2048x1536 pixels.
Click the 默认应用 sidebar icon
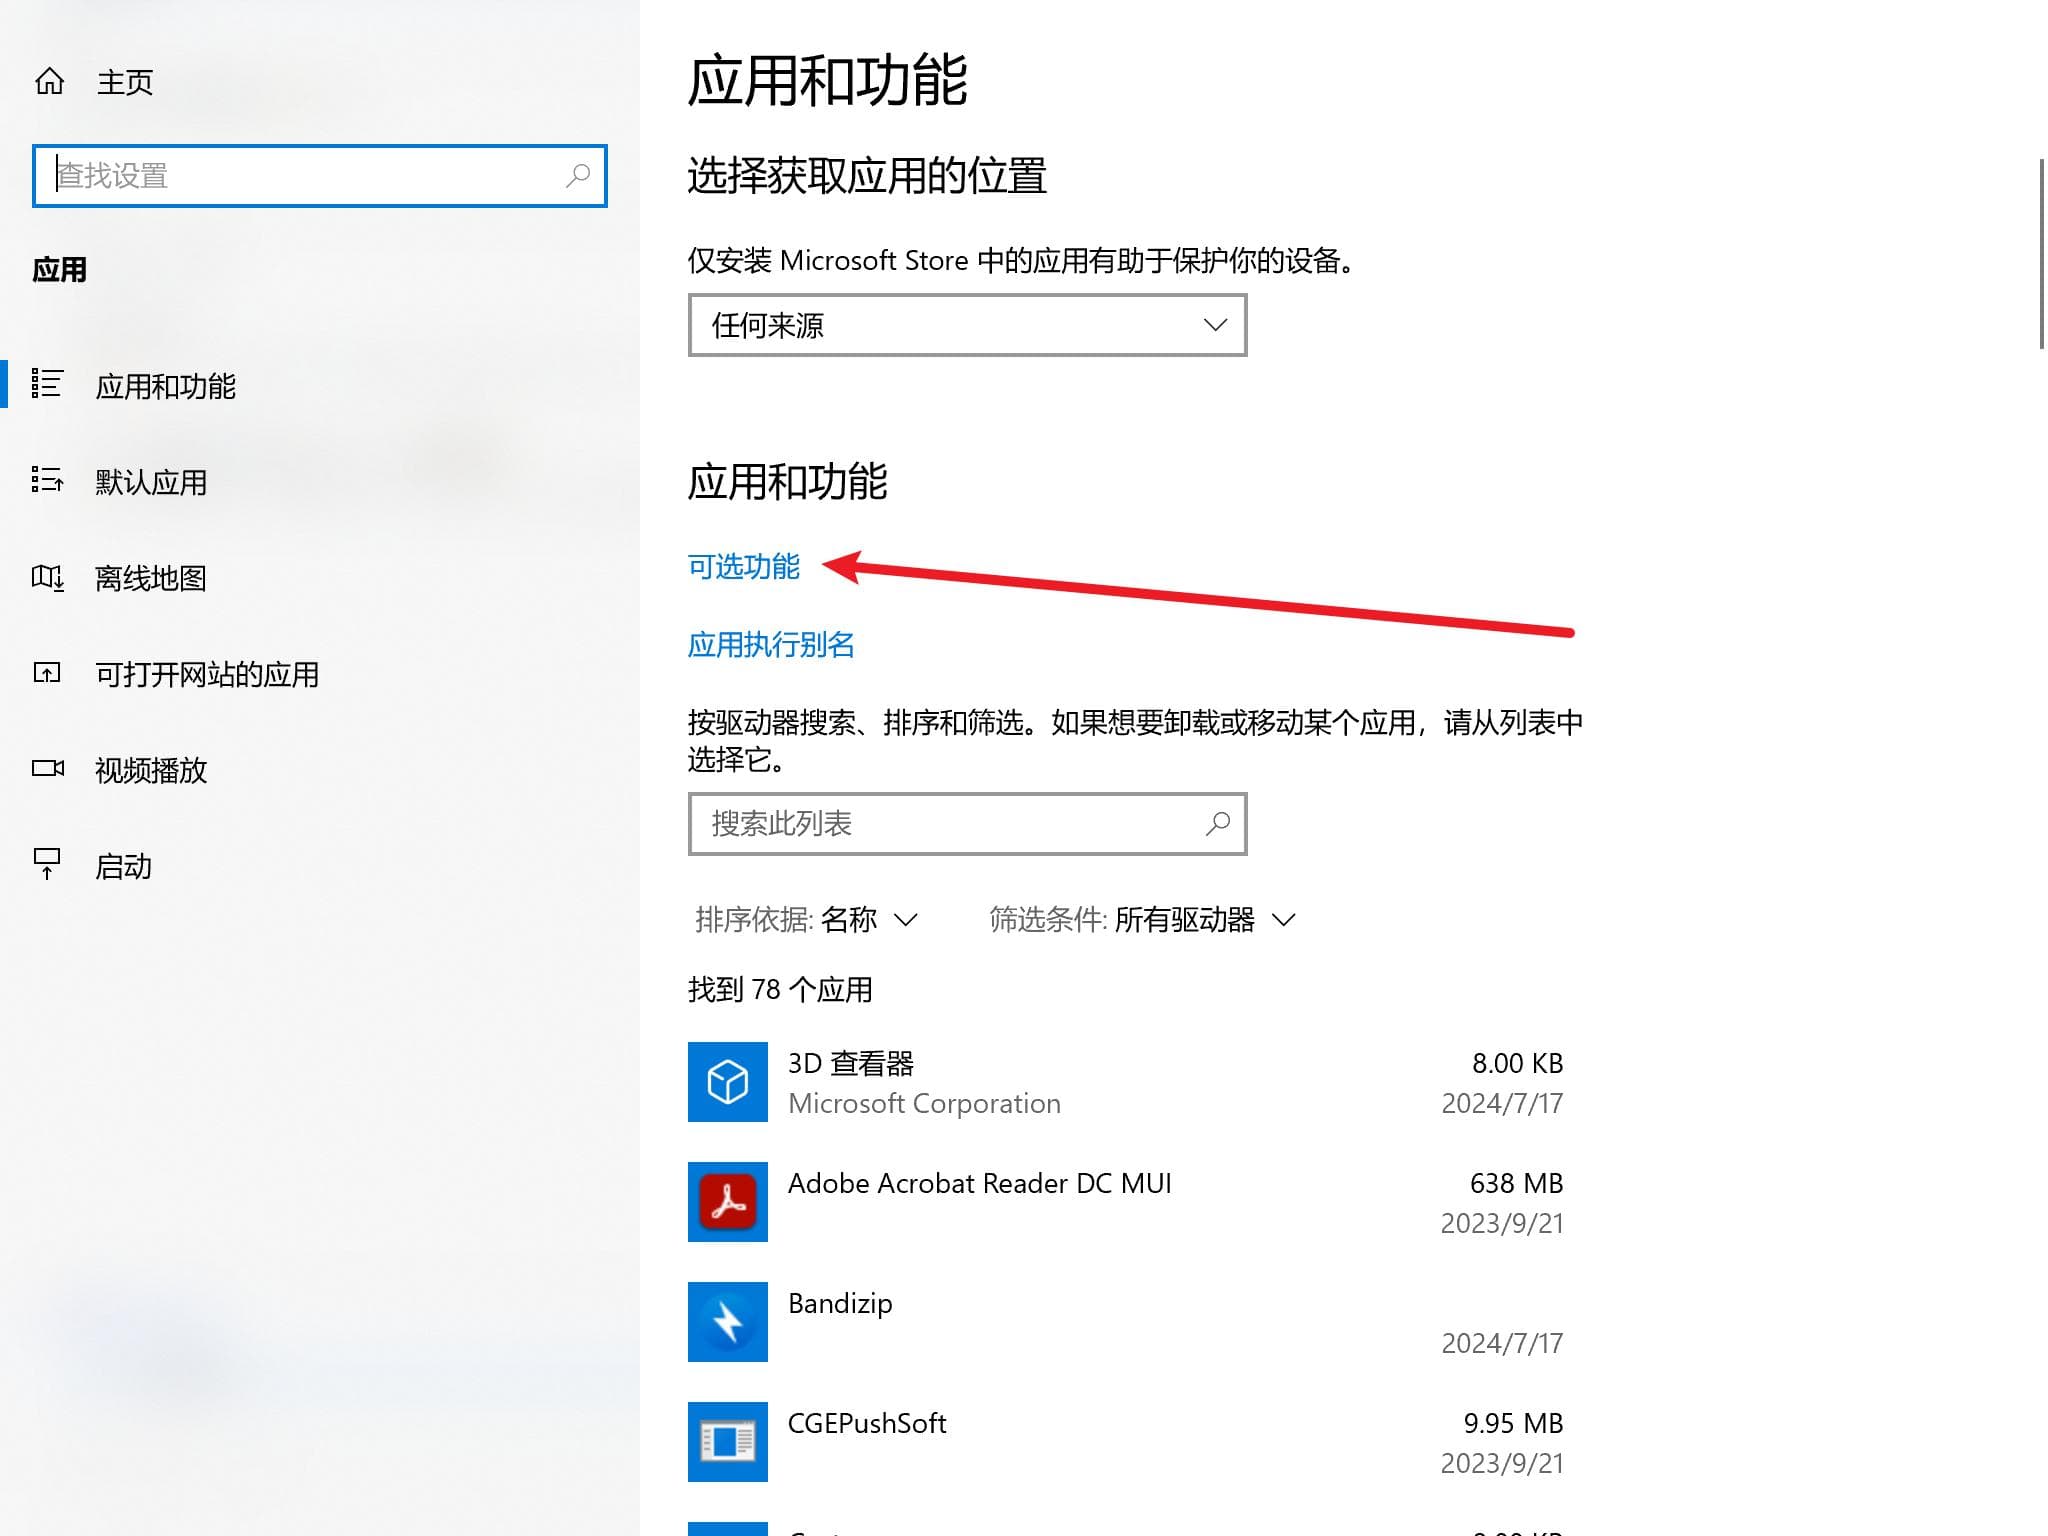click(x=47, y=480)
